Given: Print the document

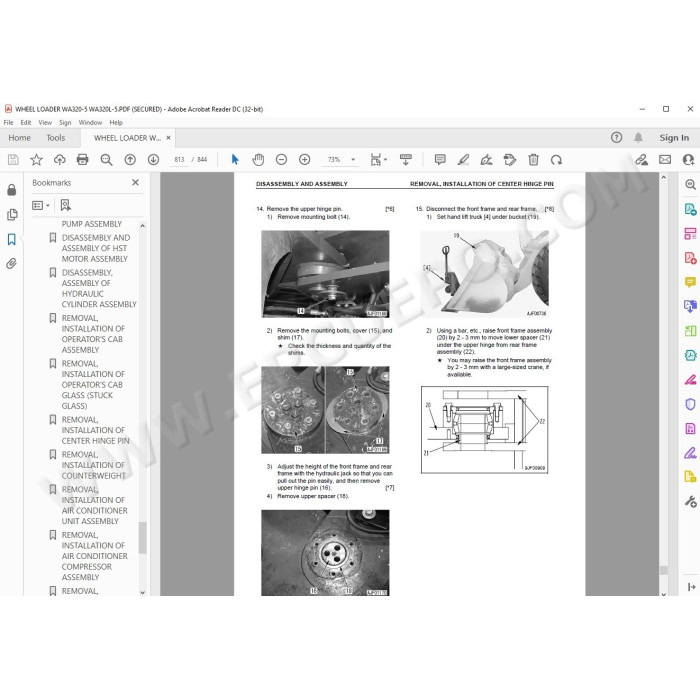Looking at the screenshot, I should tap(83, 159).
